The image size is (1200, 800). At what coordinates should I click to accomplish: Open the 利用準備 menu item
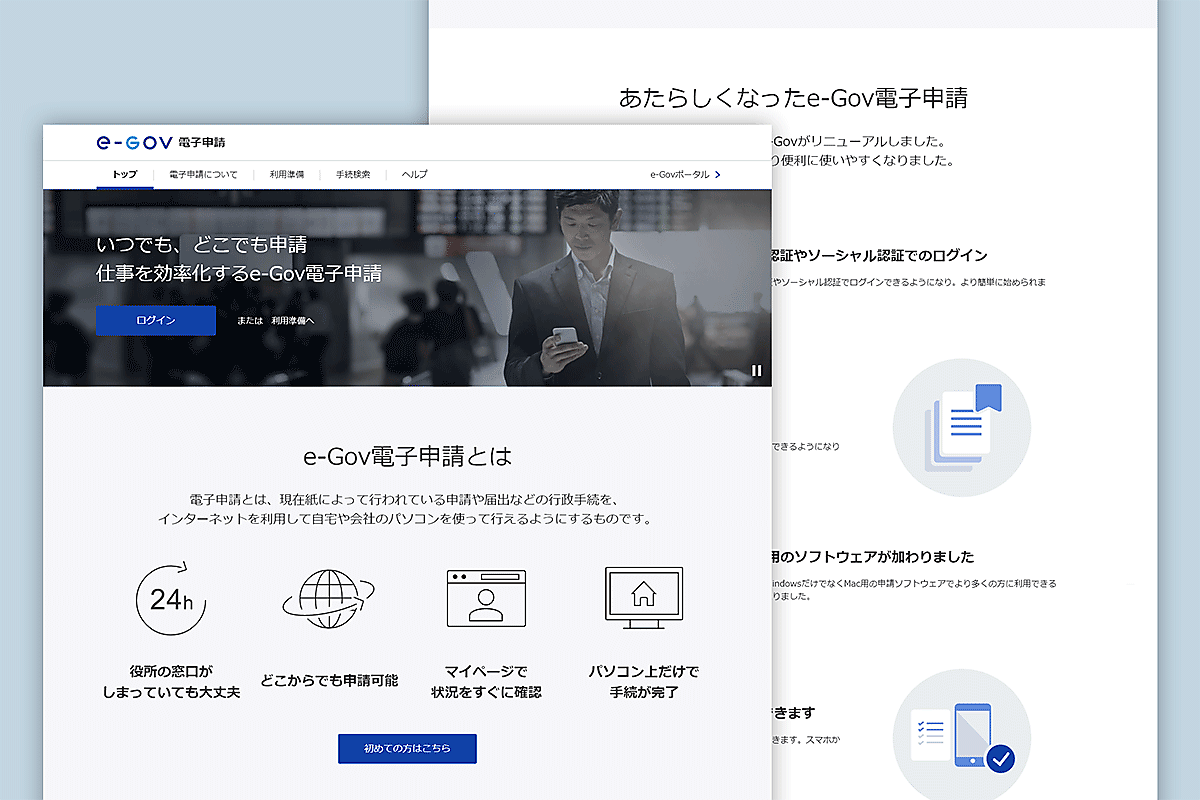(286, 174)
